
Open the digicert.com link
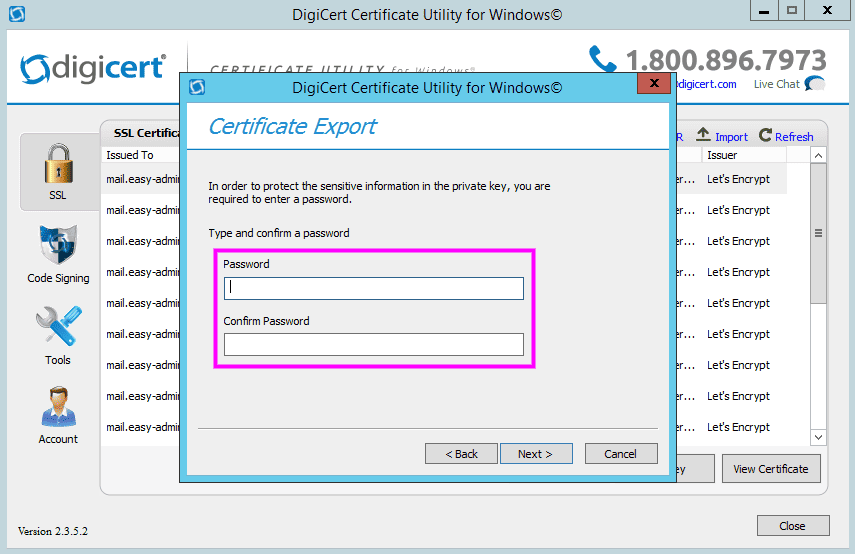706,84
